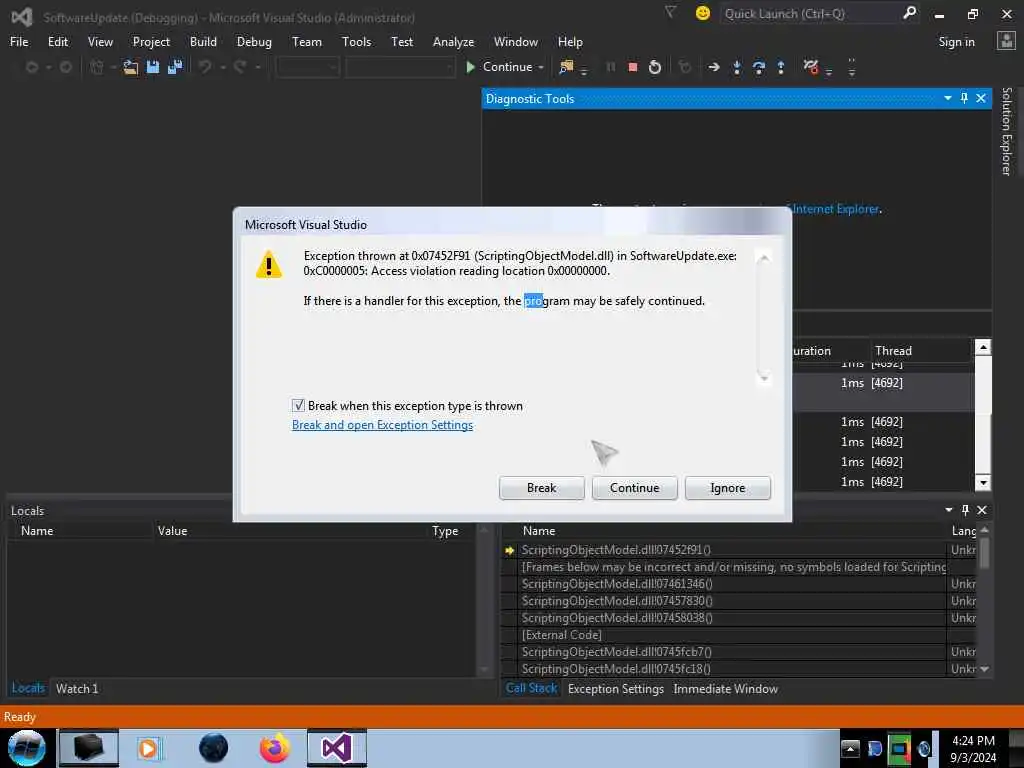Pin the Diagnostic Tools panel
Screen dimensions: 1024x768
tap(964, 98)
